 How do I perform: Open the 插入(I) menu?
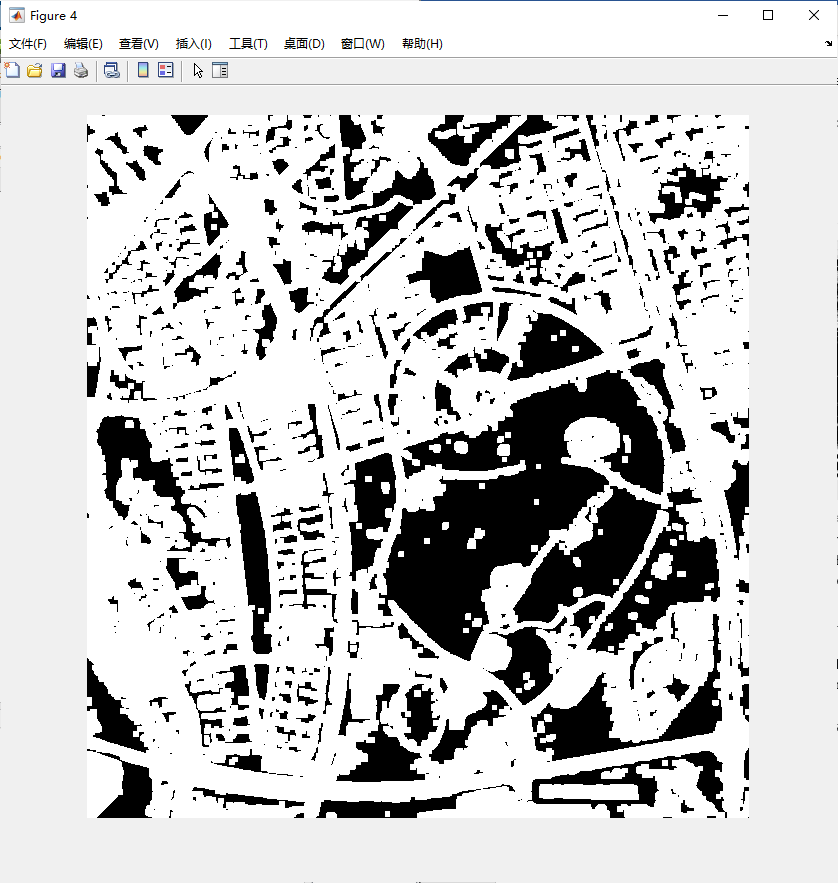[x=193, y=44]
